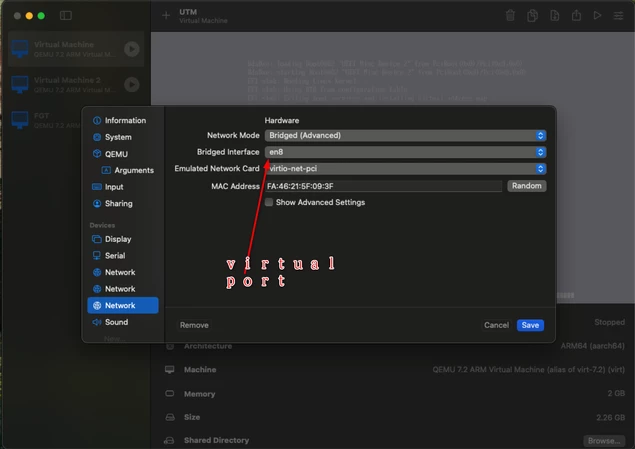
Task: Click Browse for Shared Directory
Action: coord(603,440)
